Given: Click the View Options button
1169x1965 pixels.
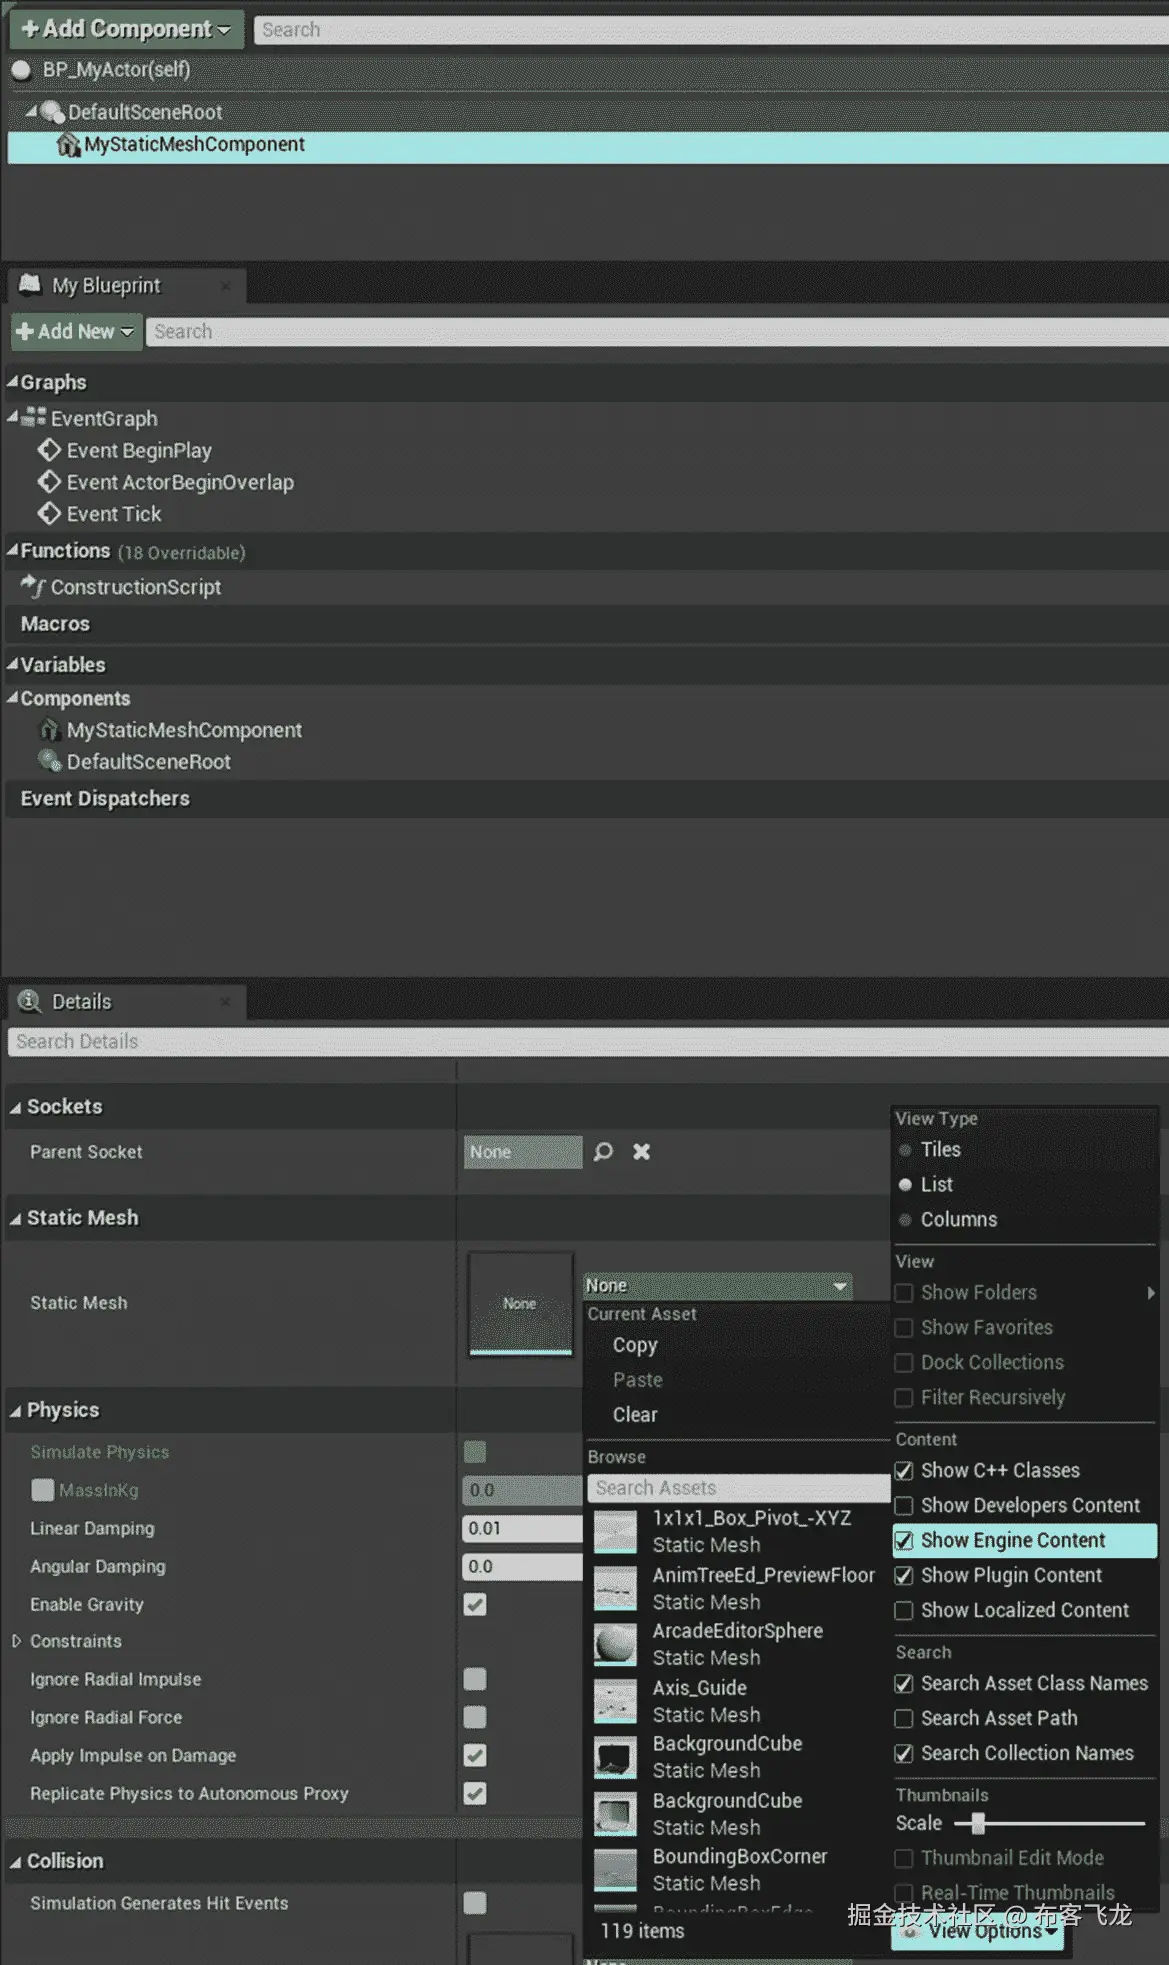Looking at the screenshot, I should click(977, 1931).
